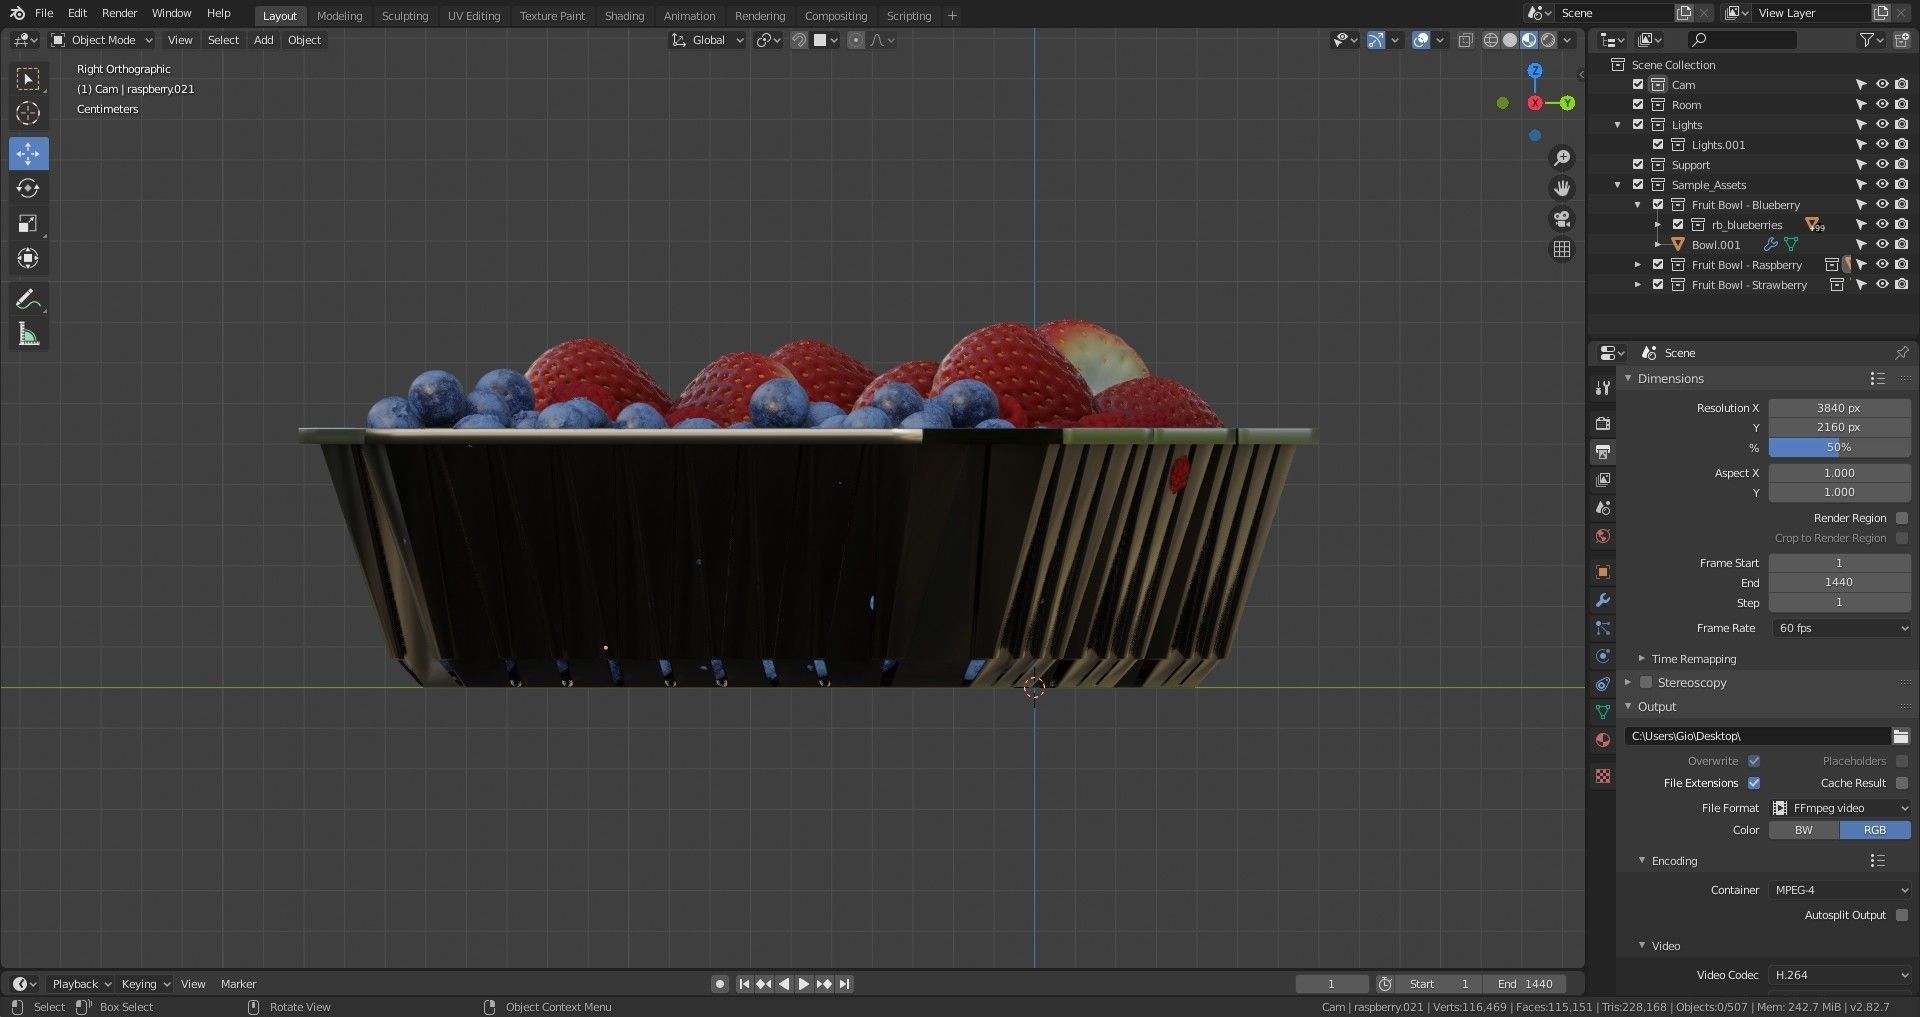Image resolution: width=1920 pixels, height=1017 pixels.
Task: Disable the Overwrite checkbox
Action: [x=1754, y=761]
